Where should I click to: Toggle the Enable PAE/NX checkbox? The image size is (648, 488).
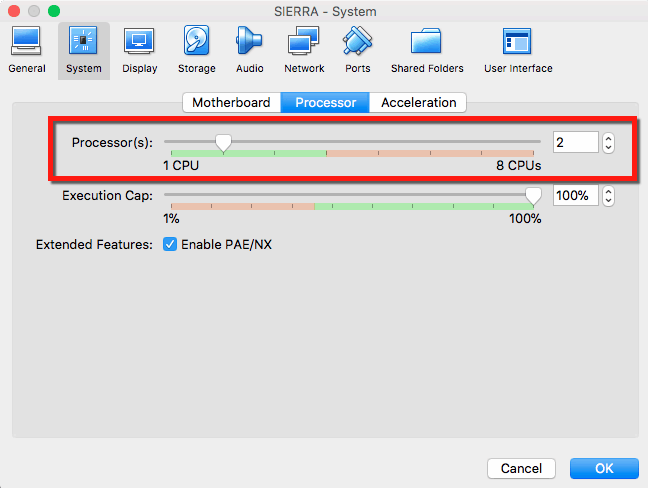170,244
